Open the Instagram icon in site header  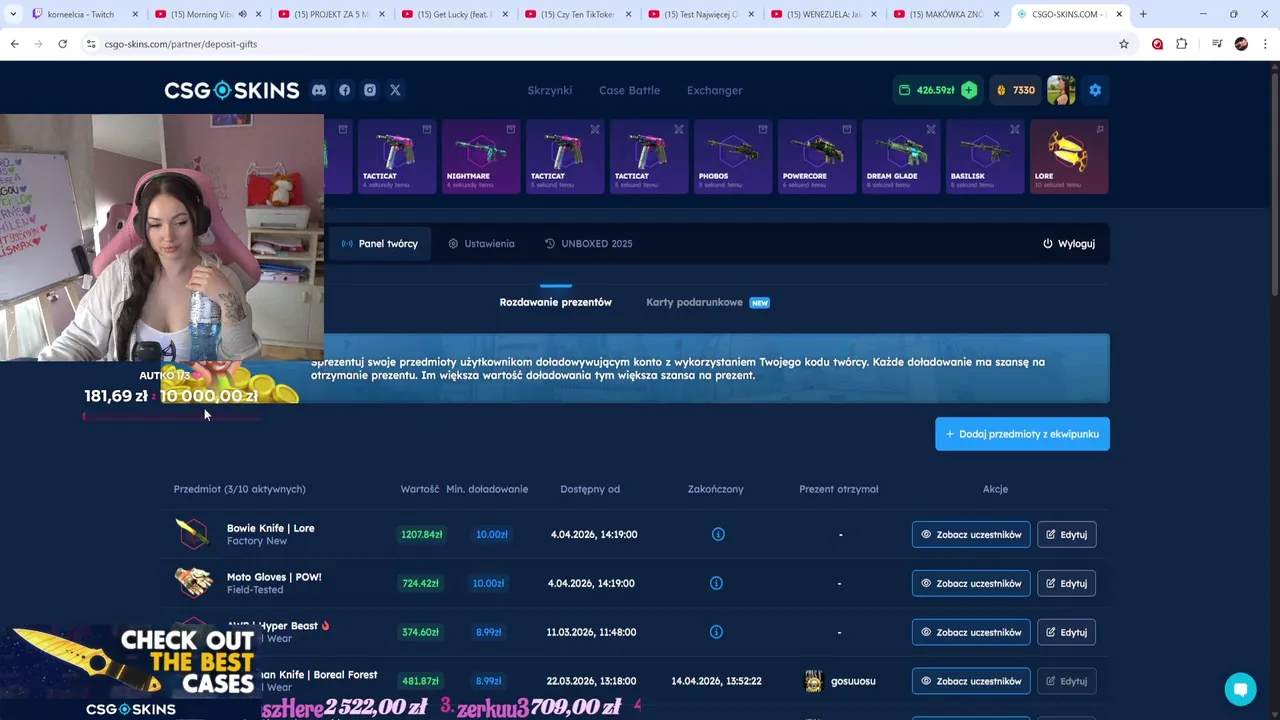tap(370, 90)
